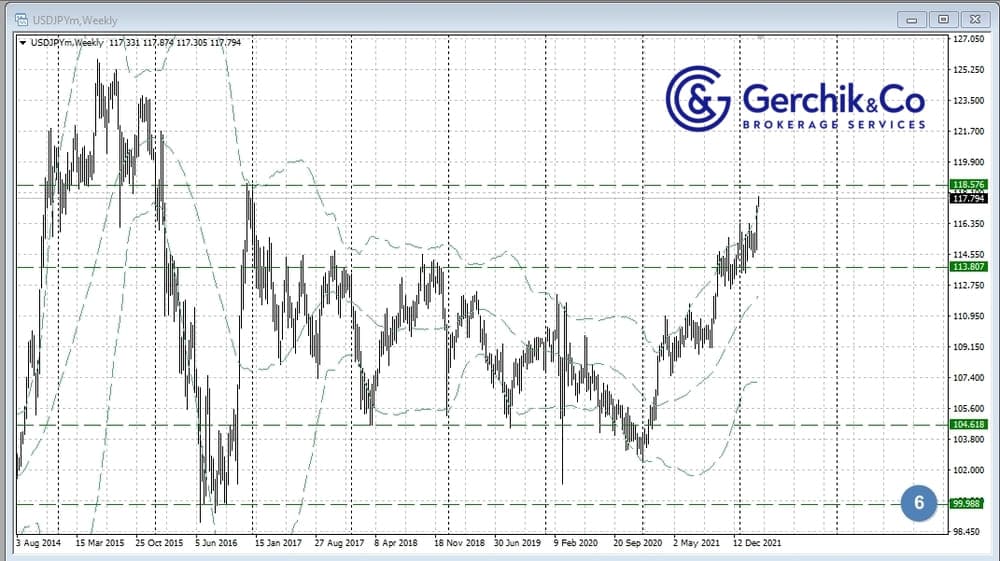Click the 127.050 top price scale value
Viewport: 1000px width, 561px height.
[x=969, y=39]
